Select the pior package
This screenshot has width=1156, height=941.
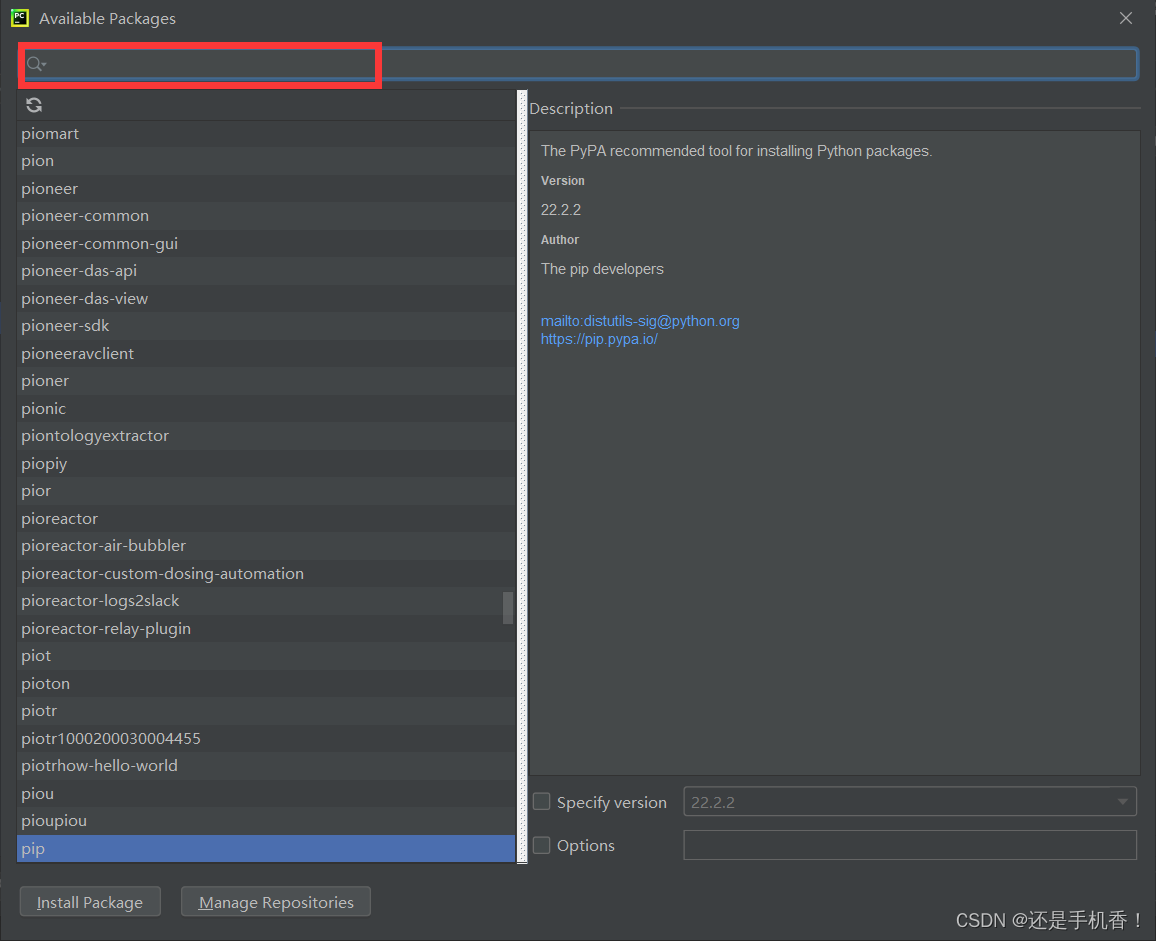pos(266,491)
